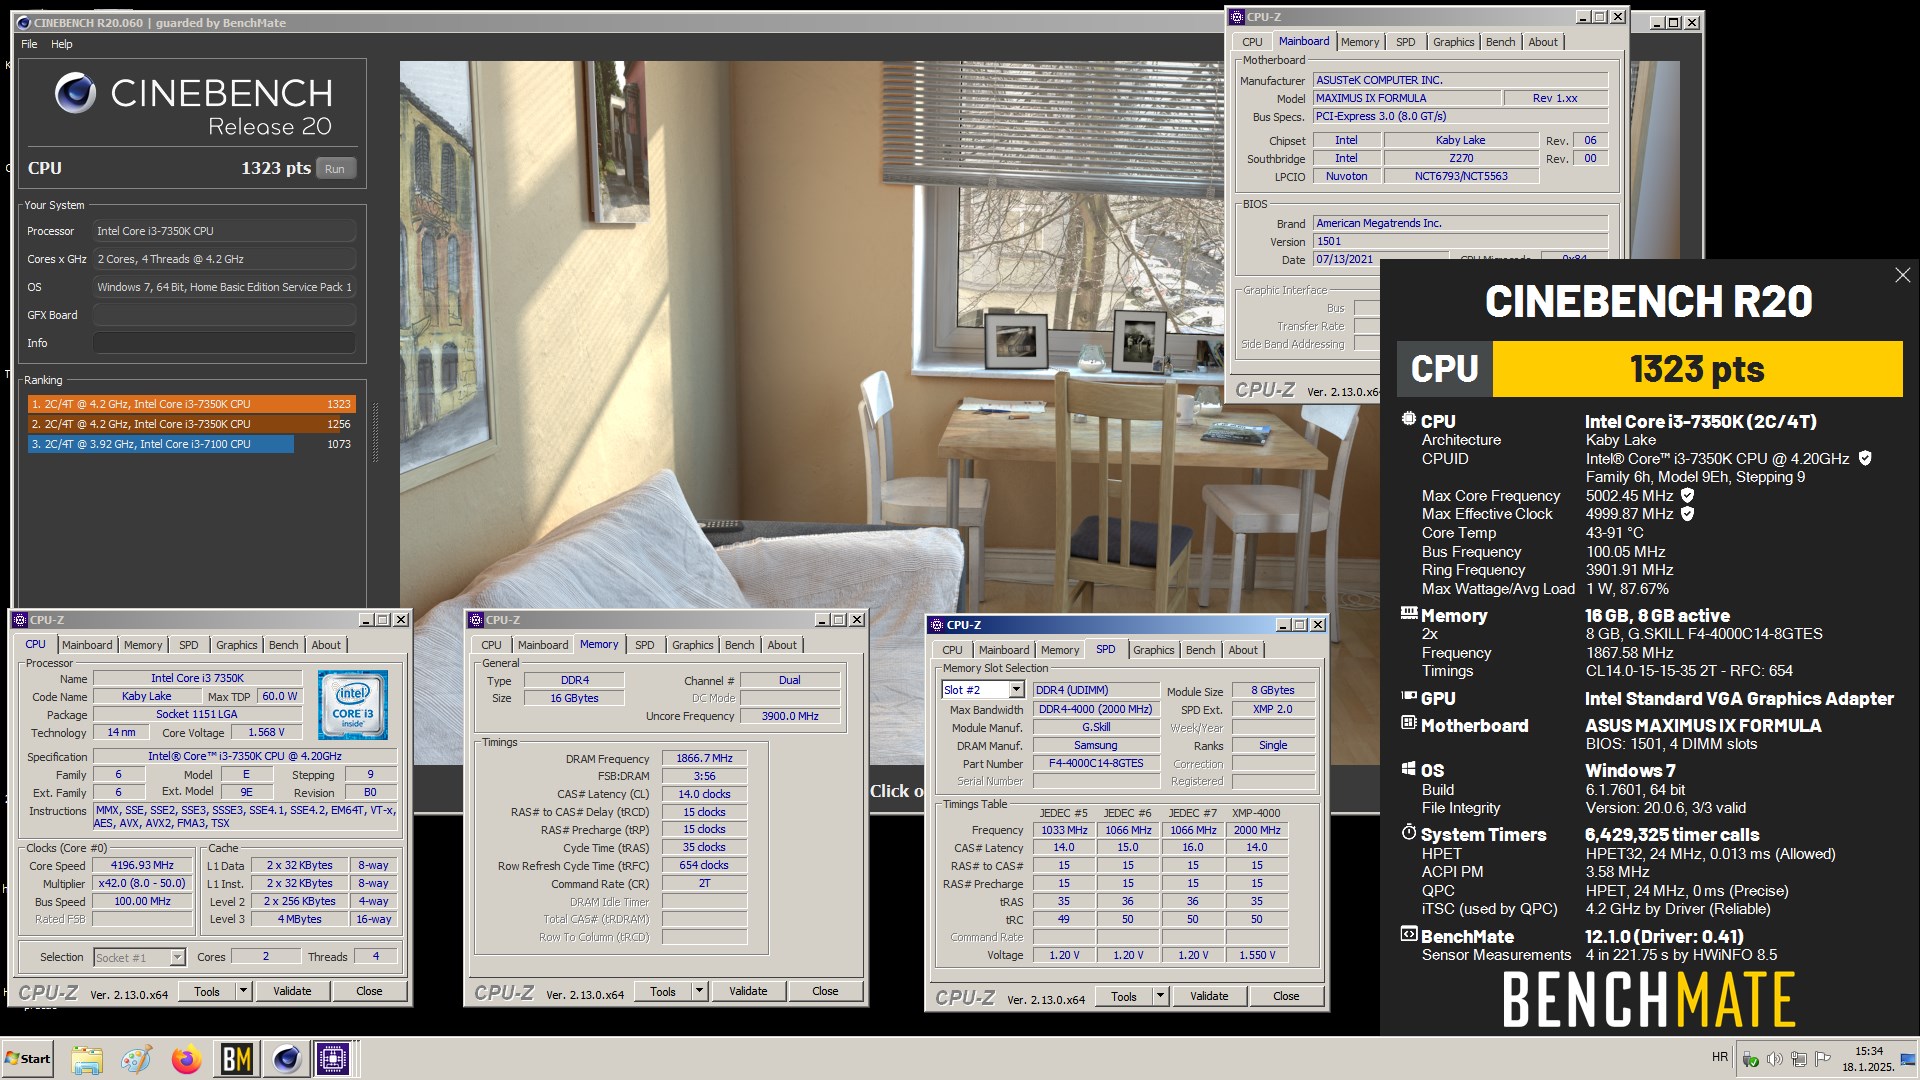Expand Tools arrow in CPU-Z Memory window
The height and width of the screenshot is (1080, 1920).
coord(699,991)
